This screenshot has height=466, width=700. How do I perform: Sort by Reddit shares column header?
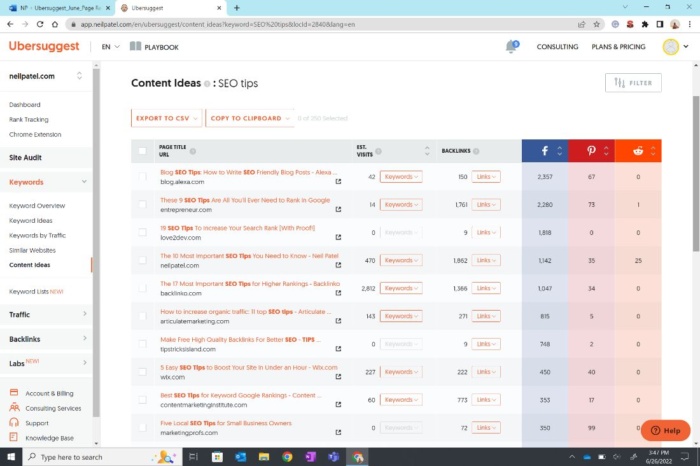click(x=638, y=151)
